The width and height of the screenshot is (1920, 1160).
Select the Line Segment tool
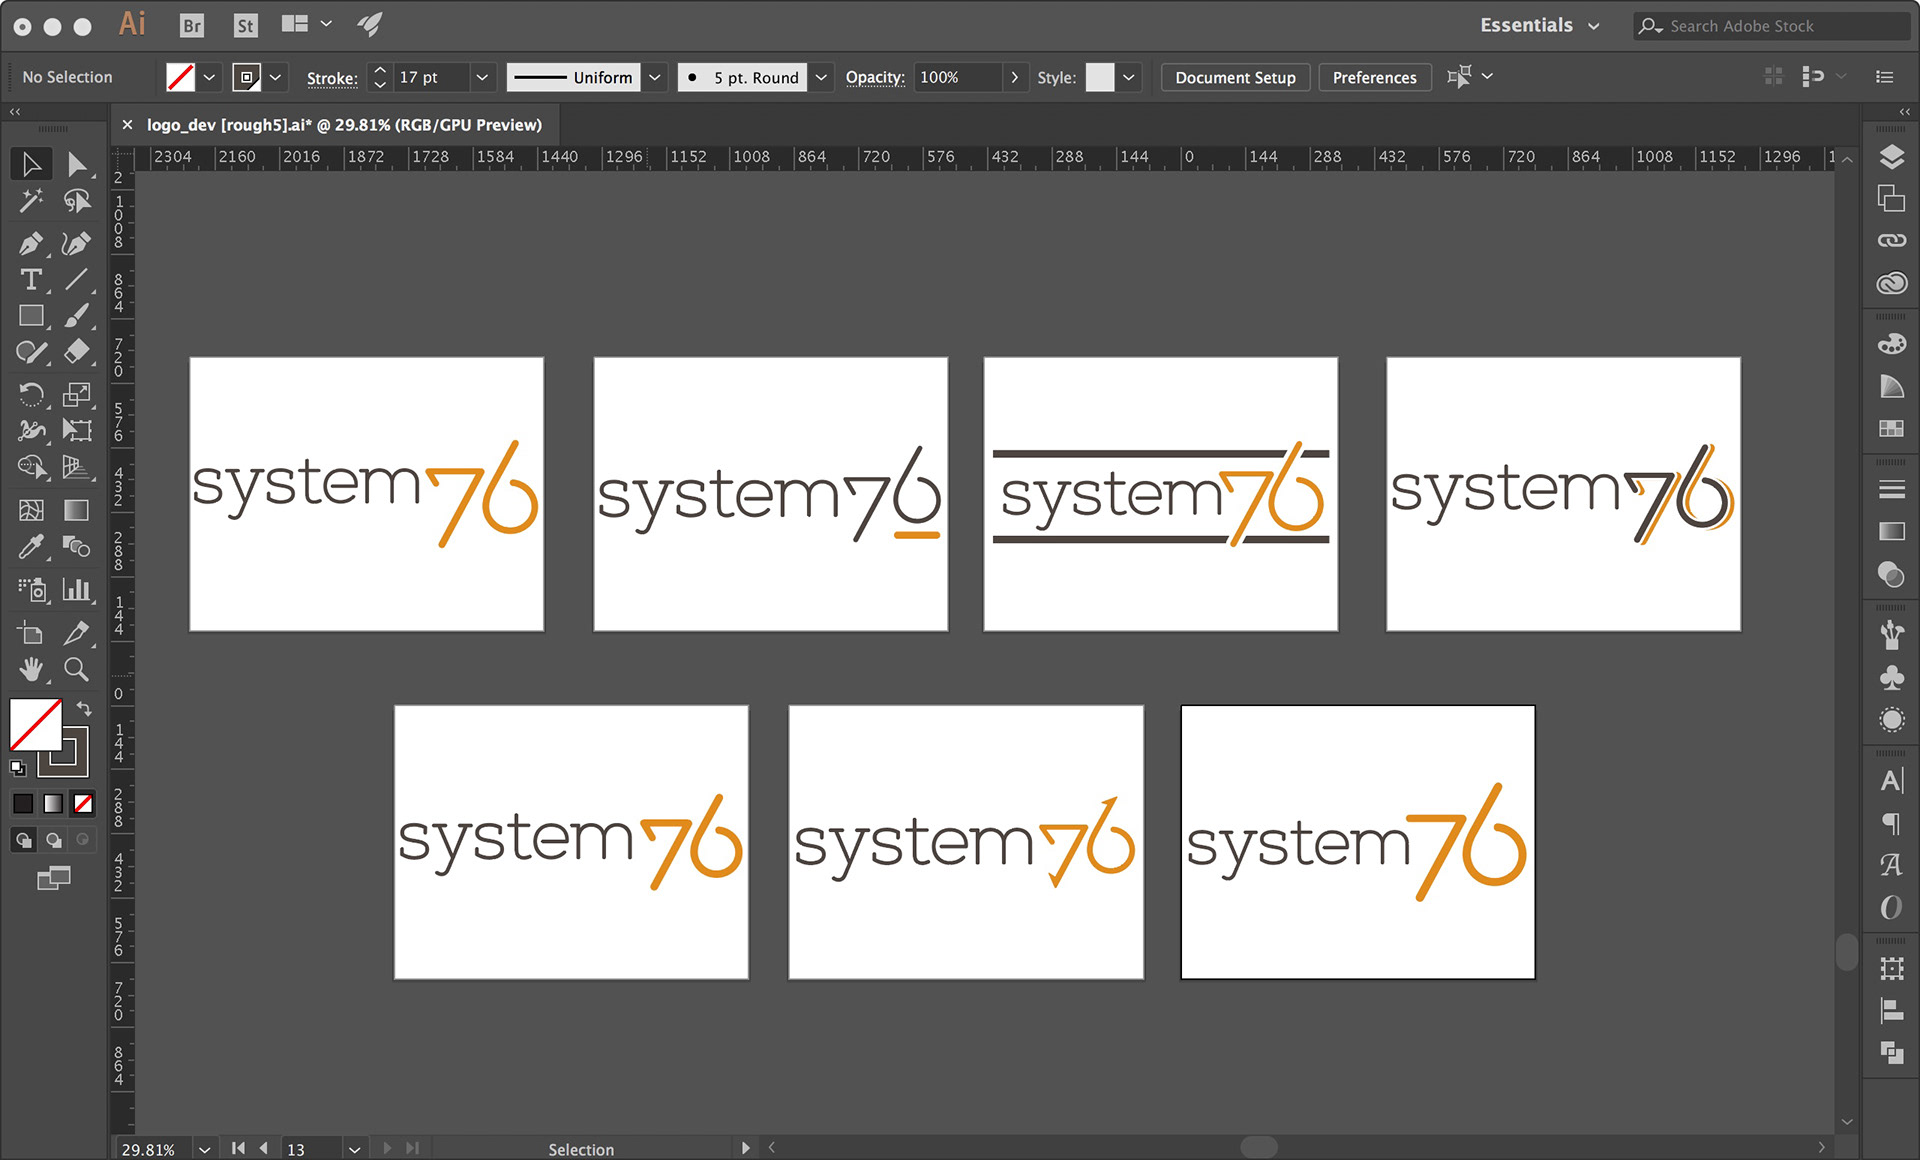[77, 280]
